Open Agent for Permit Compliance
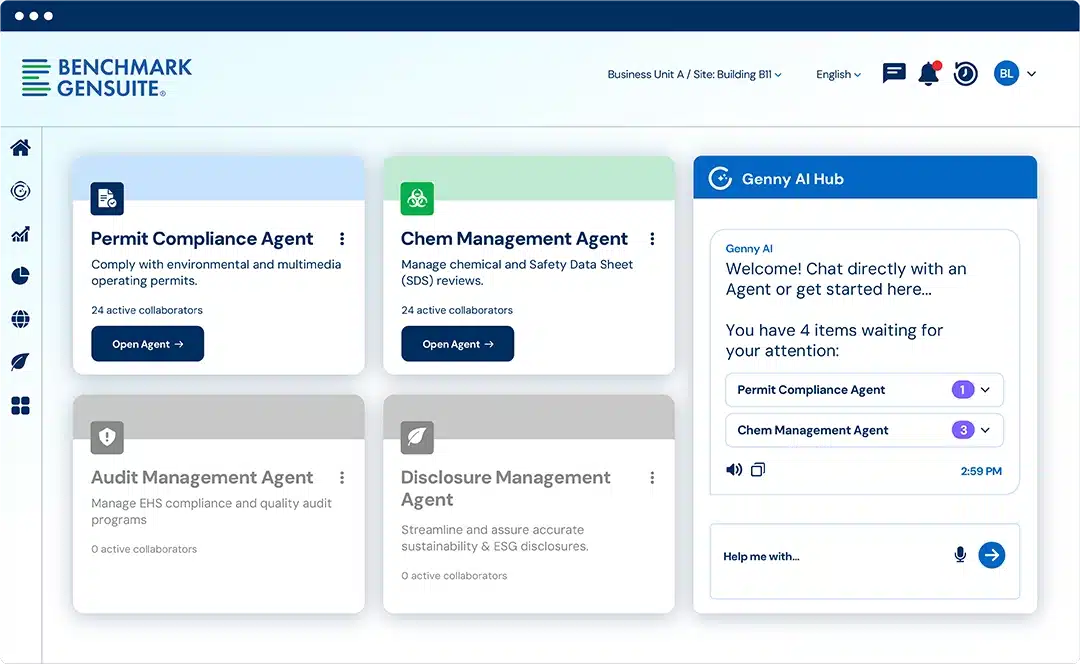 147,344
